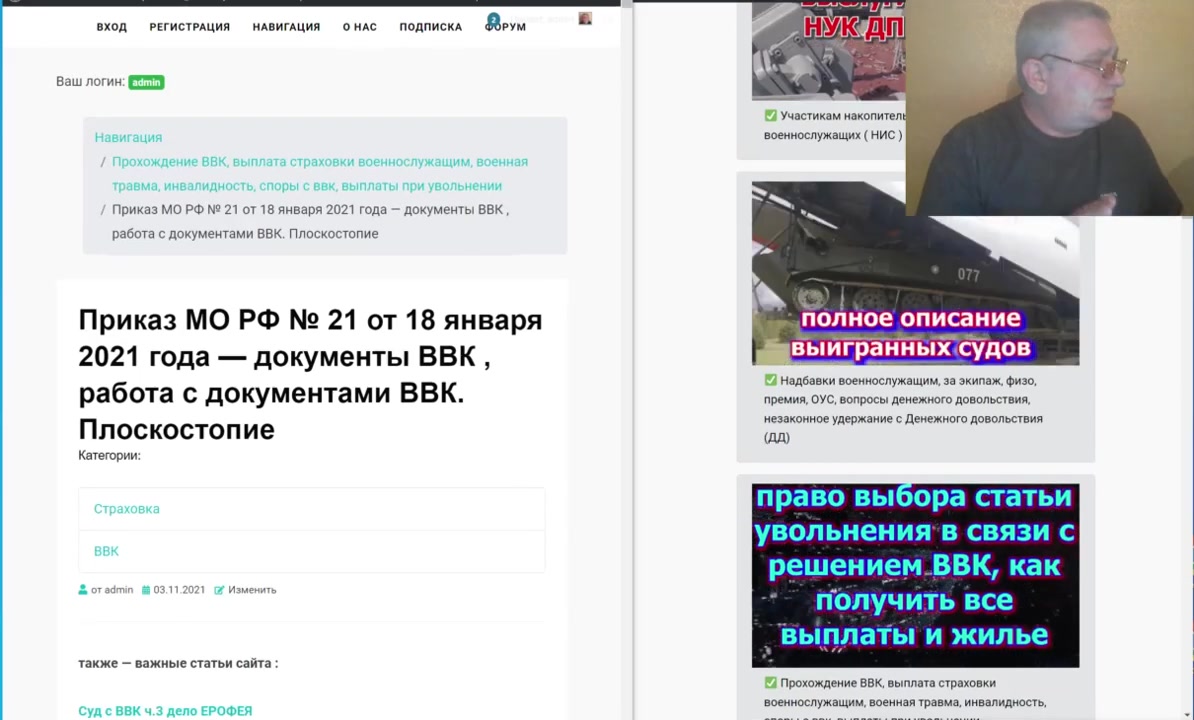Select the ВВК category link
The image size is (1194, 720).
tap(106, 551)
